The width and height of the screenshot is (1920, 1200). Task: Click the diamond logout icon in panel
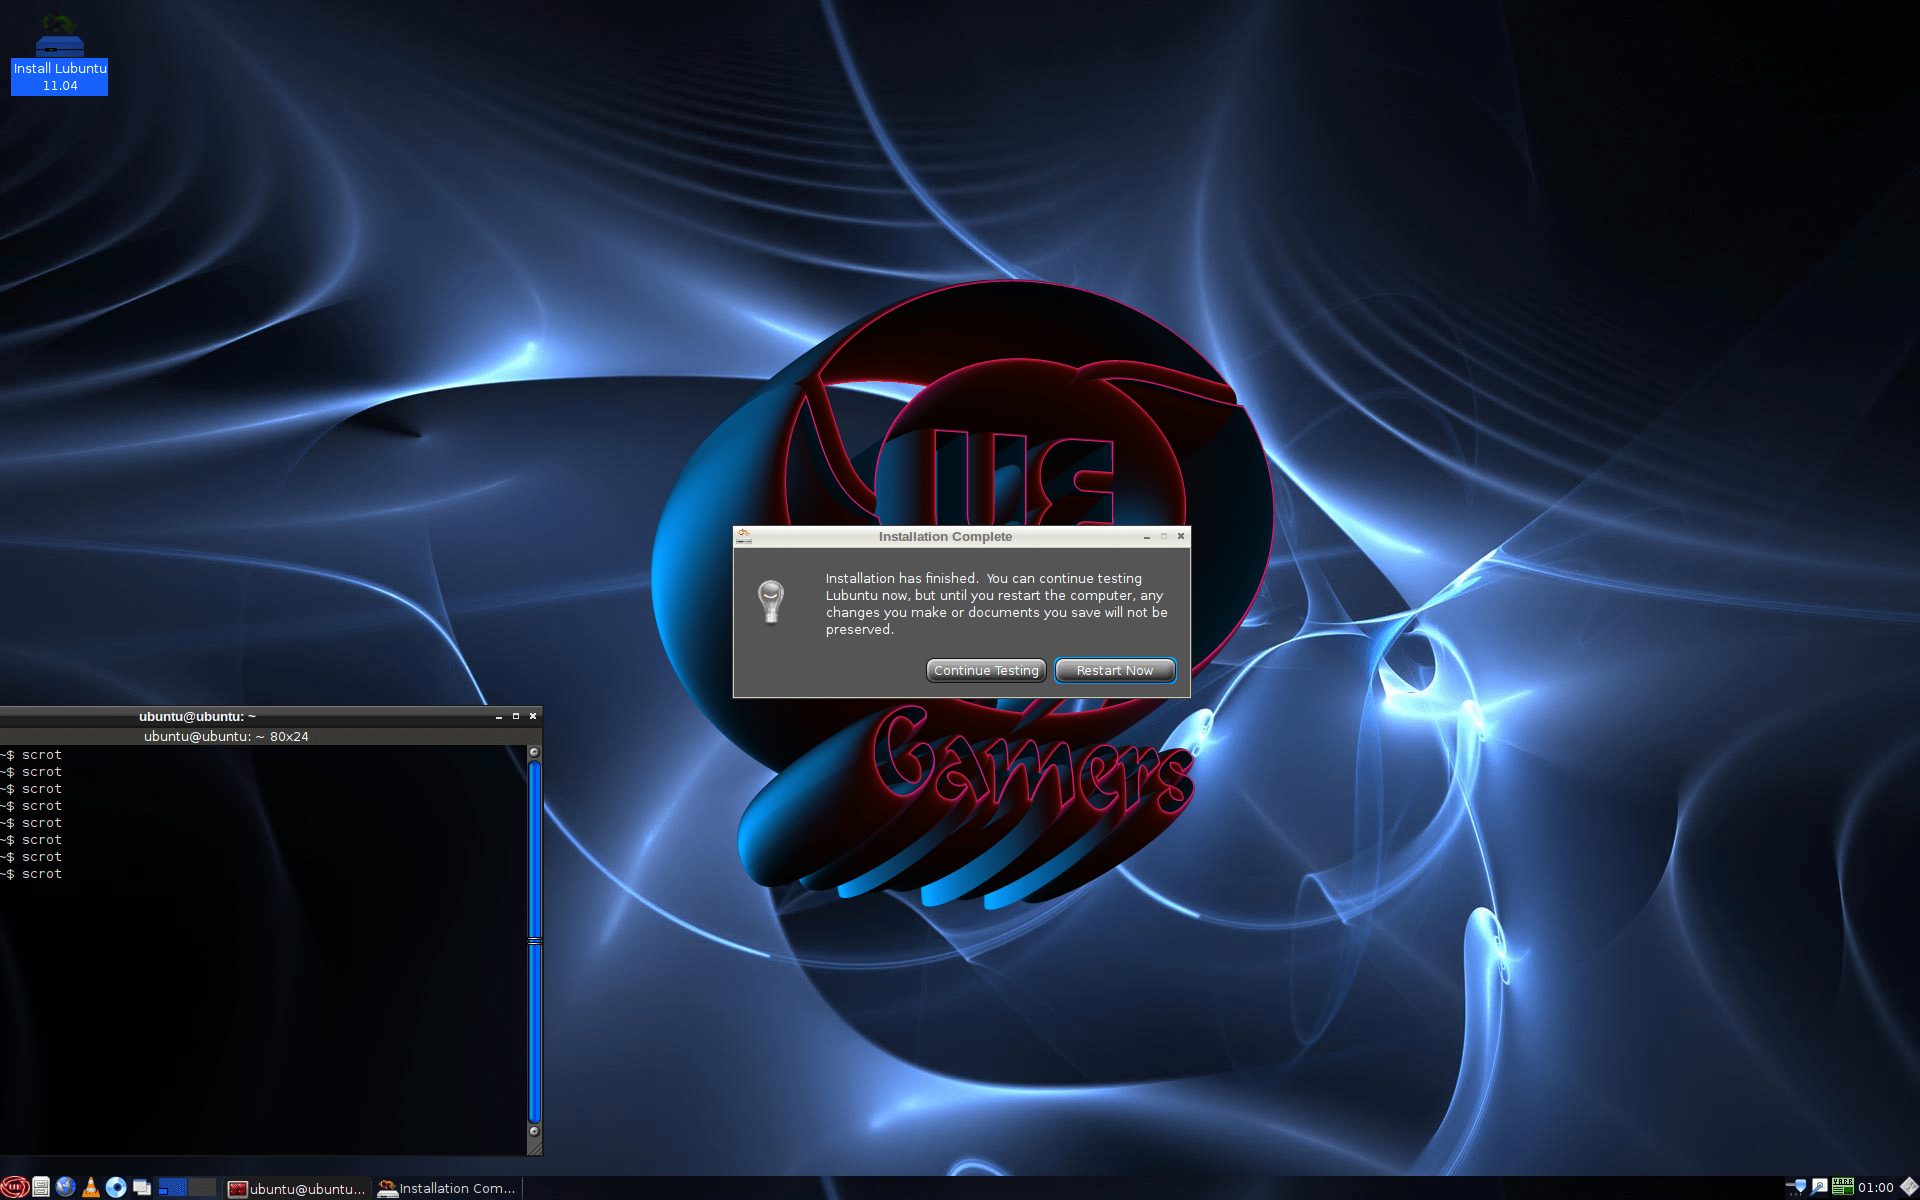tap(1908, 1187)
